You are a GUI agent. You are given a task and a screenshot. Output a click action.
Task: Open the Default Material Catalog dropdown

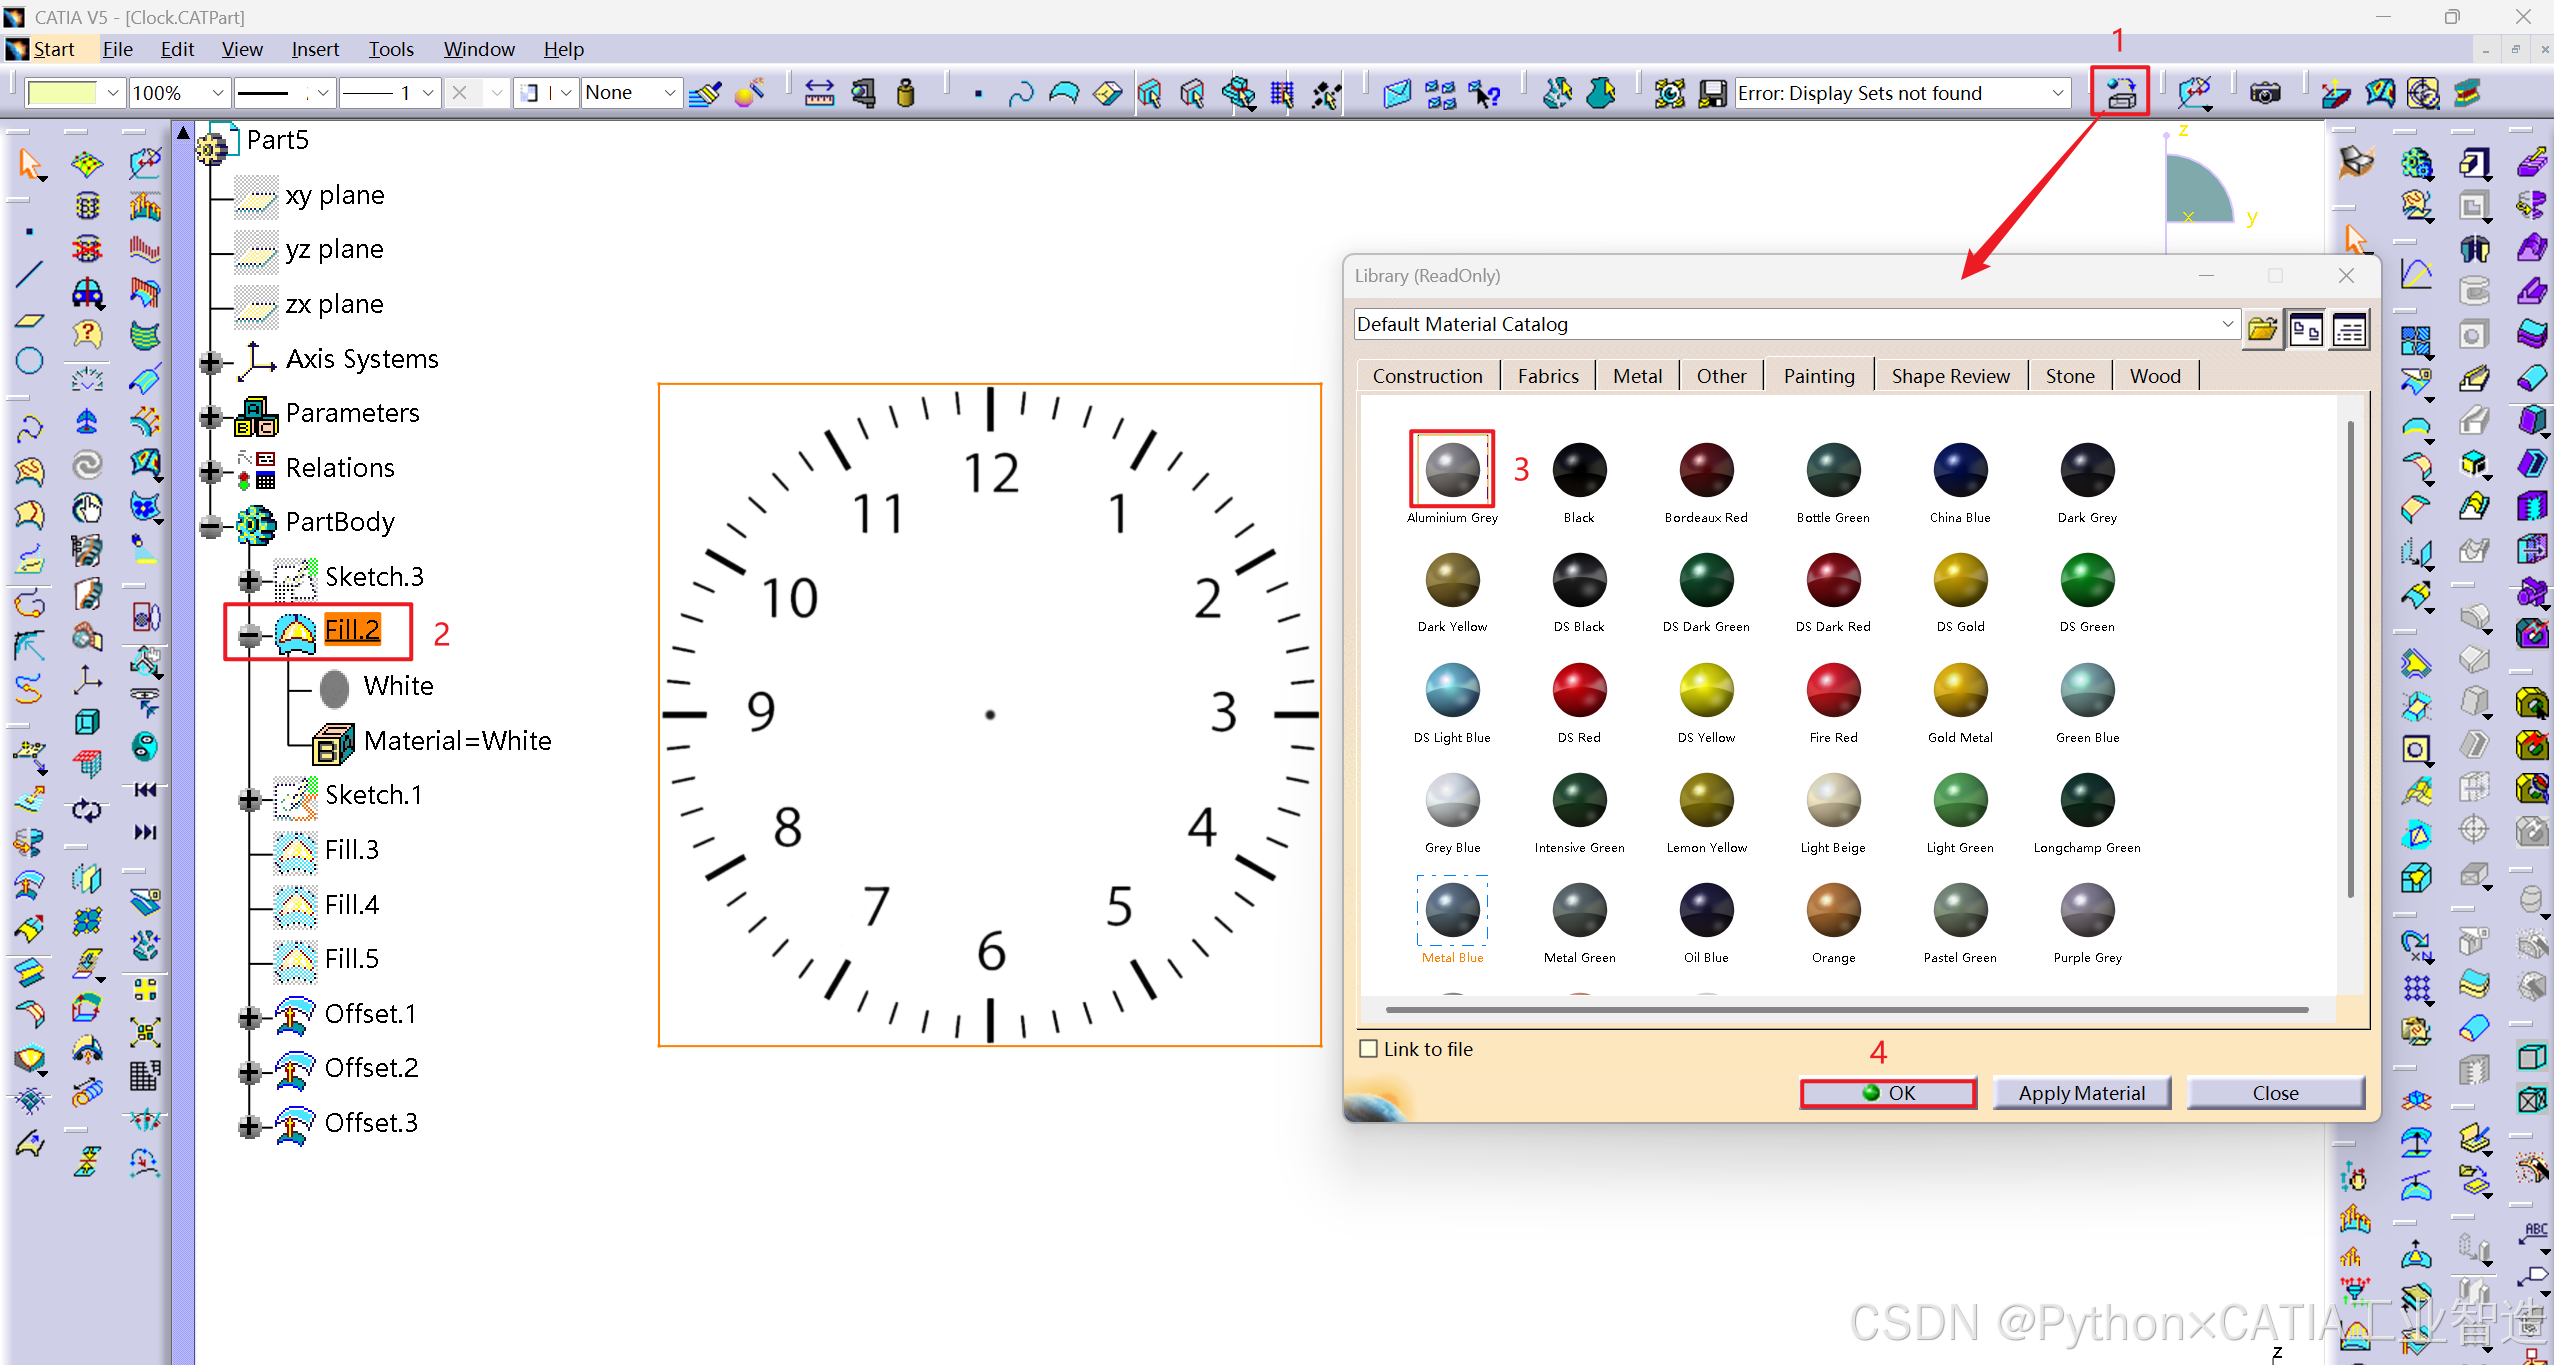pyautogui.click(x=2227, y=324)
